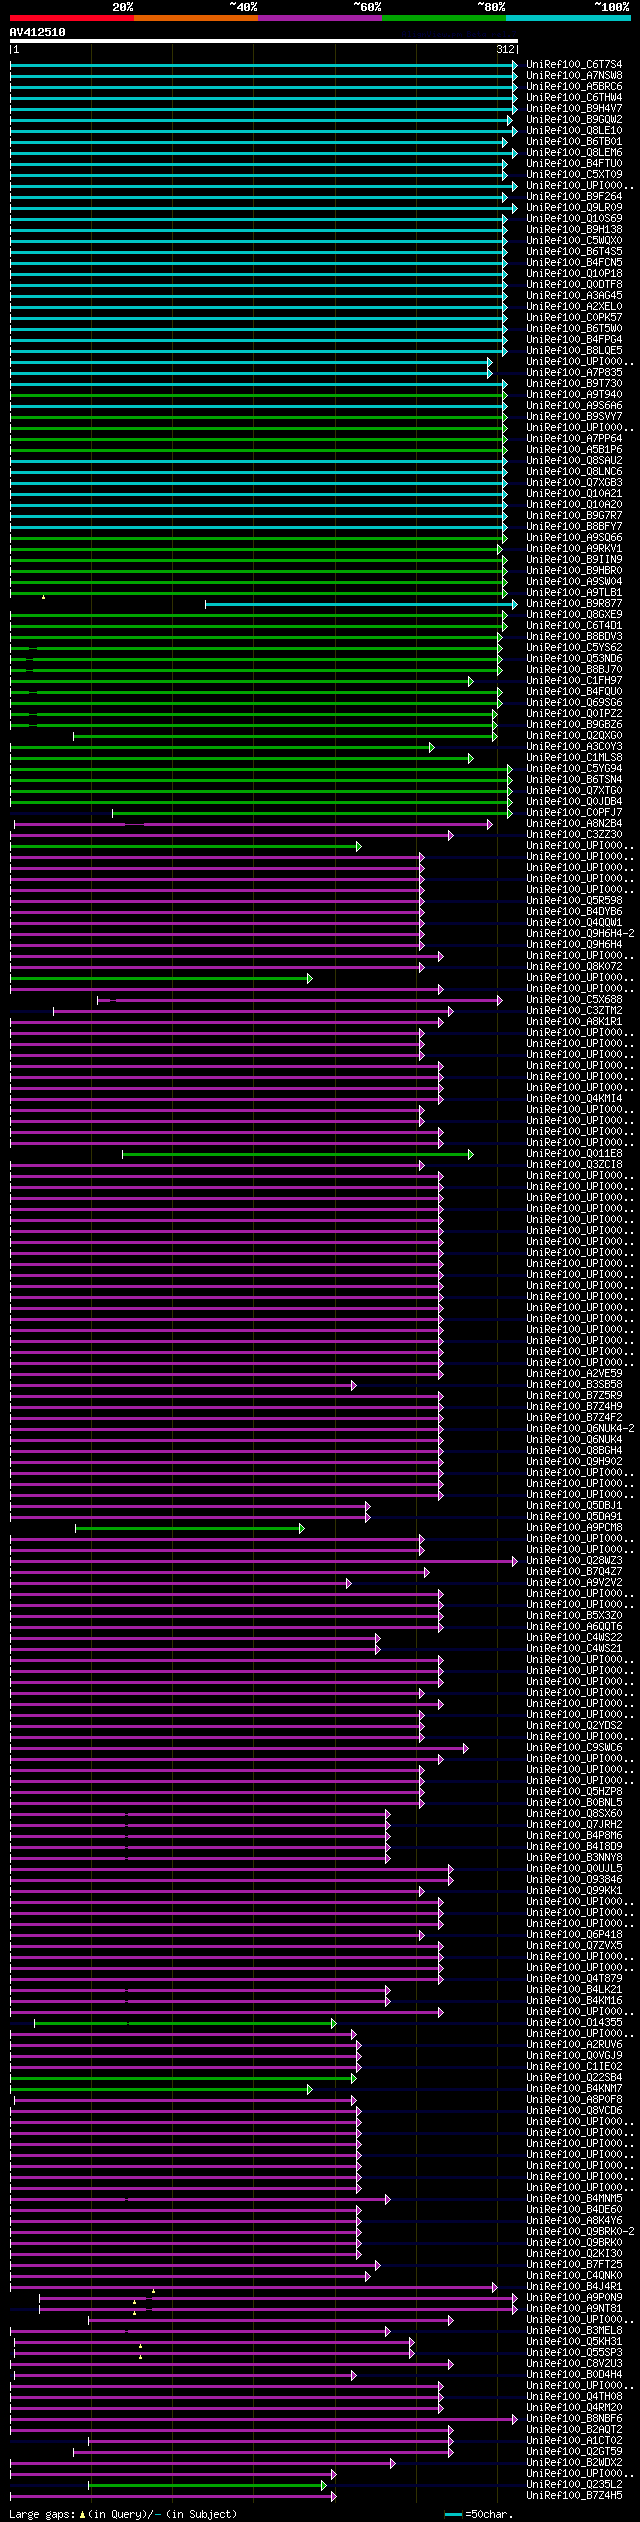
Task: Click the green ~80% identity legend segment
Action: click(x=444, y=18)
